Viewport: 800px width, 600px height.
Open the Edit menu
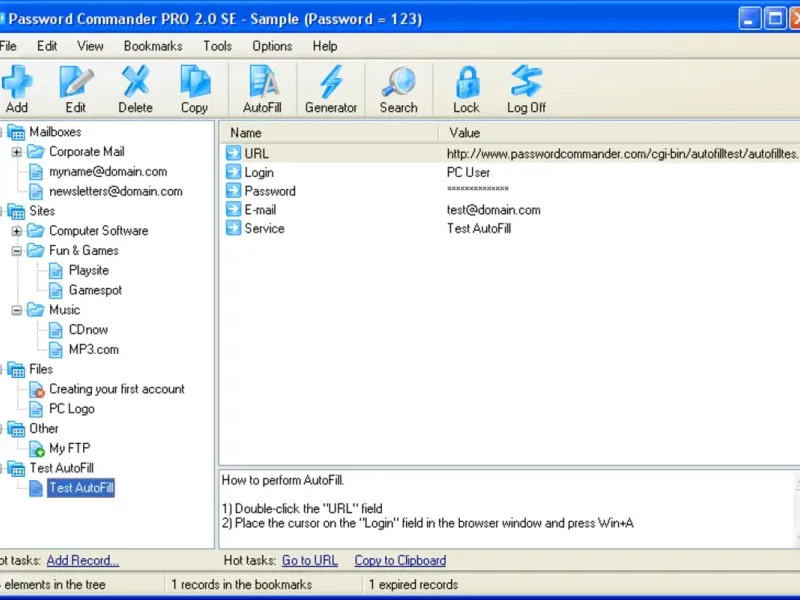tap(47, 46)
